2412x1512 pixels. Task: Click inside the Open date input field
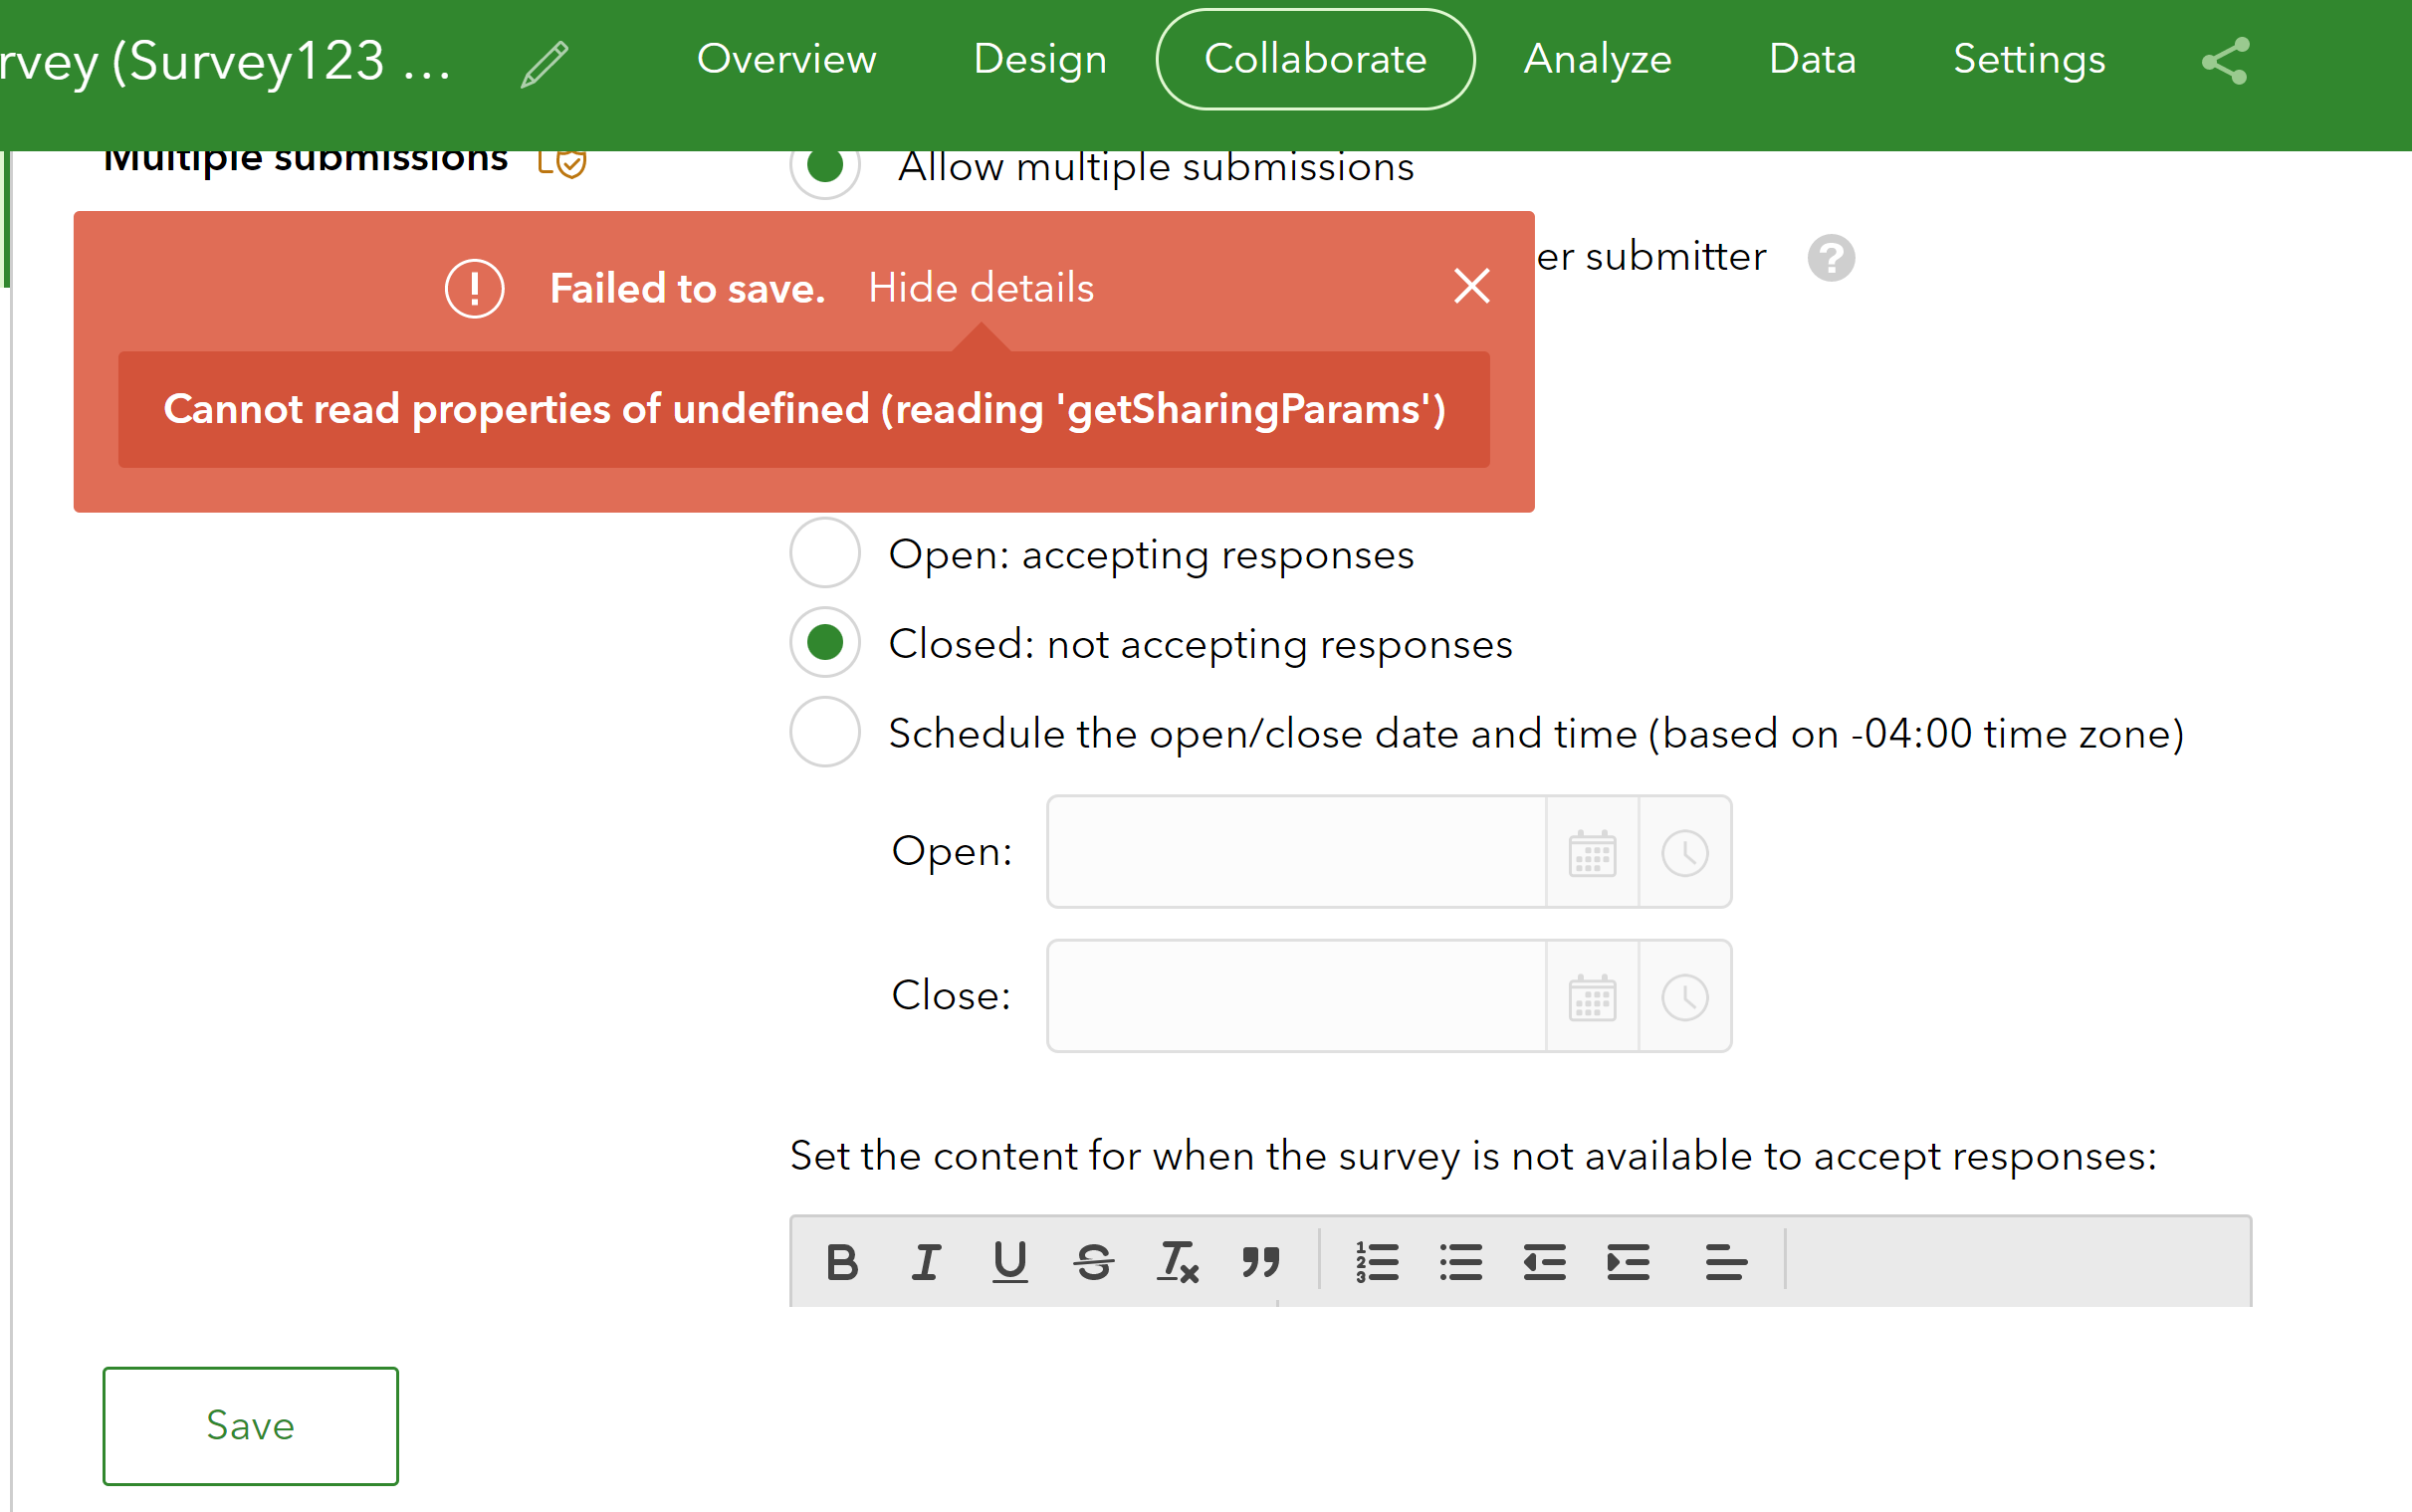(x=1290, y=852)
